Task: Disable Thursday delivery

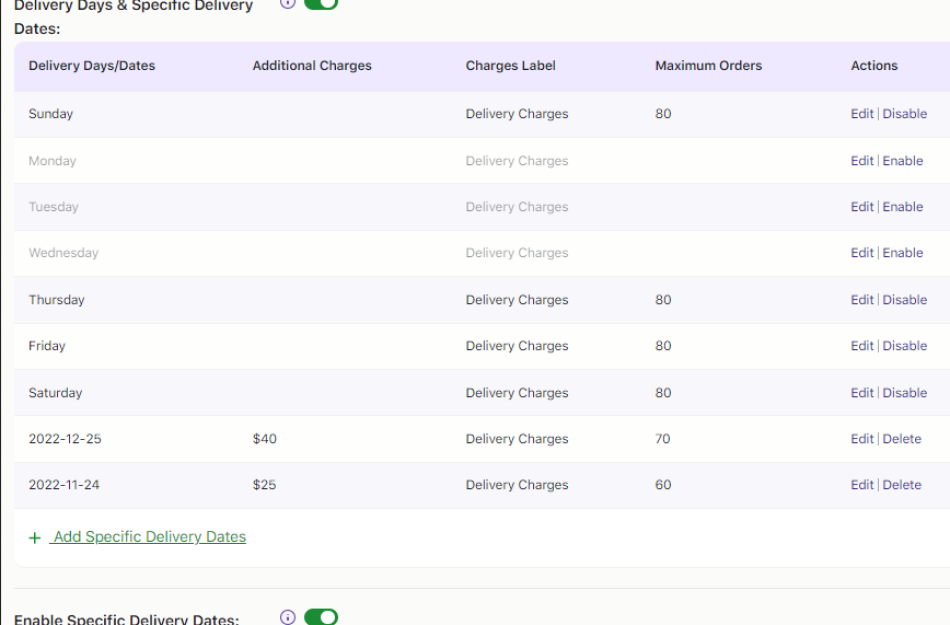Action: (x=906, y=299)
